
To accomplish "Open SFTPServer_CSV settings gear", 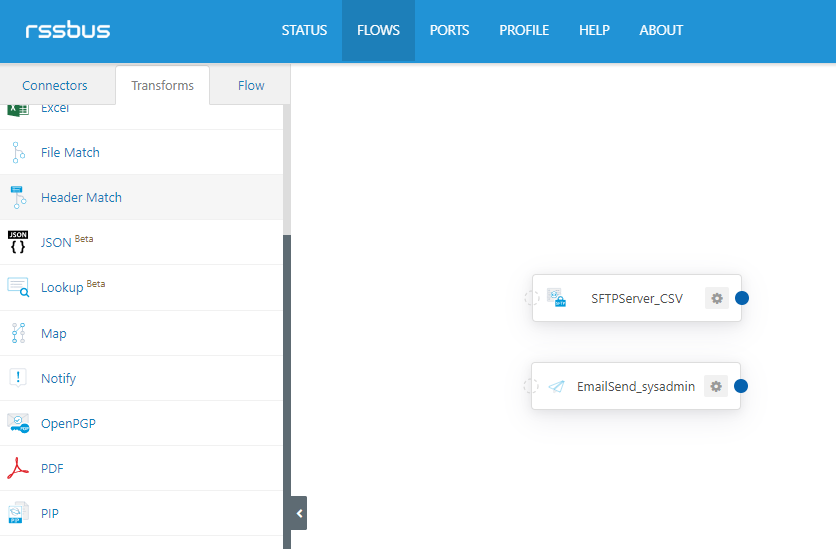I will tap(717, 298).
